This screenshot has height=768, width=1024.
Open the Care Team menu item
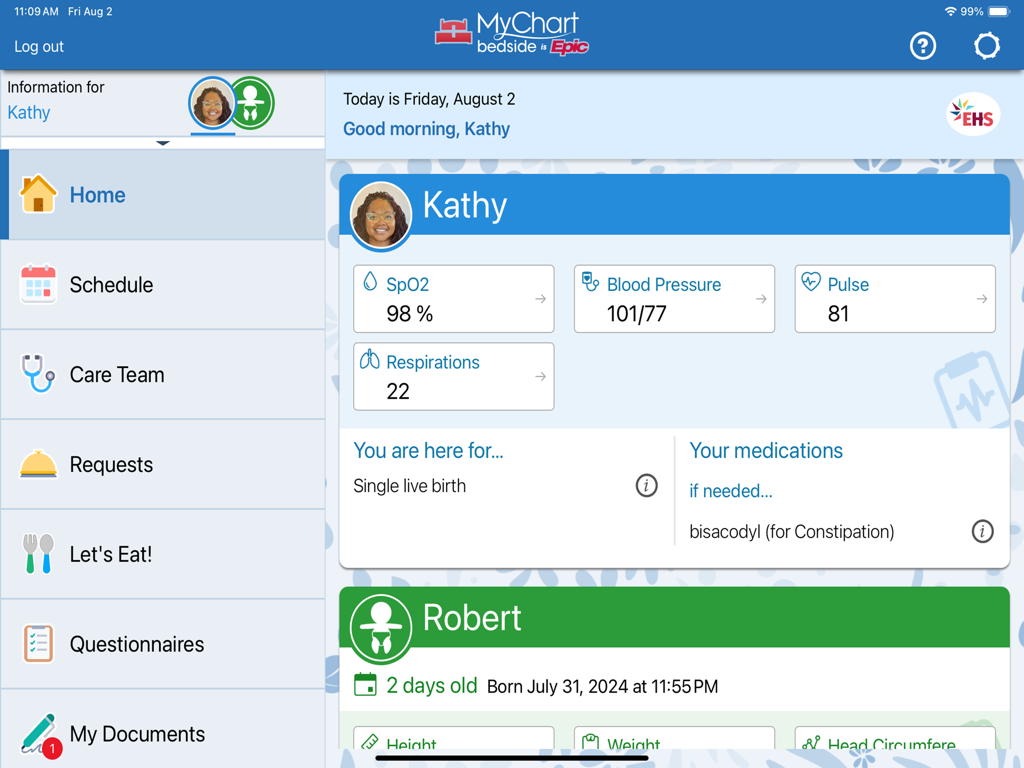[x=163, y=374]
